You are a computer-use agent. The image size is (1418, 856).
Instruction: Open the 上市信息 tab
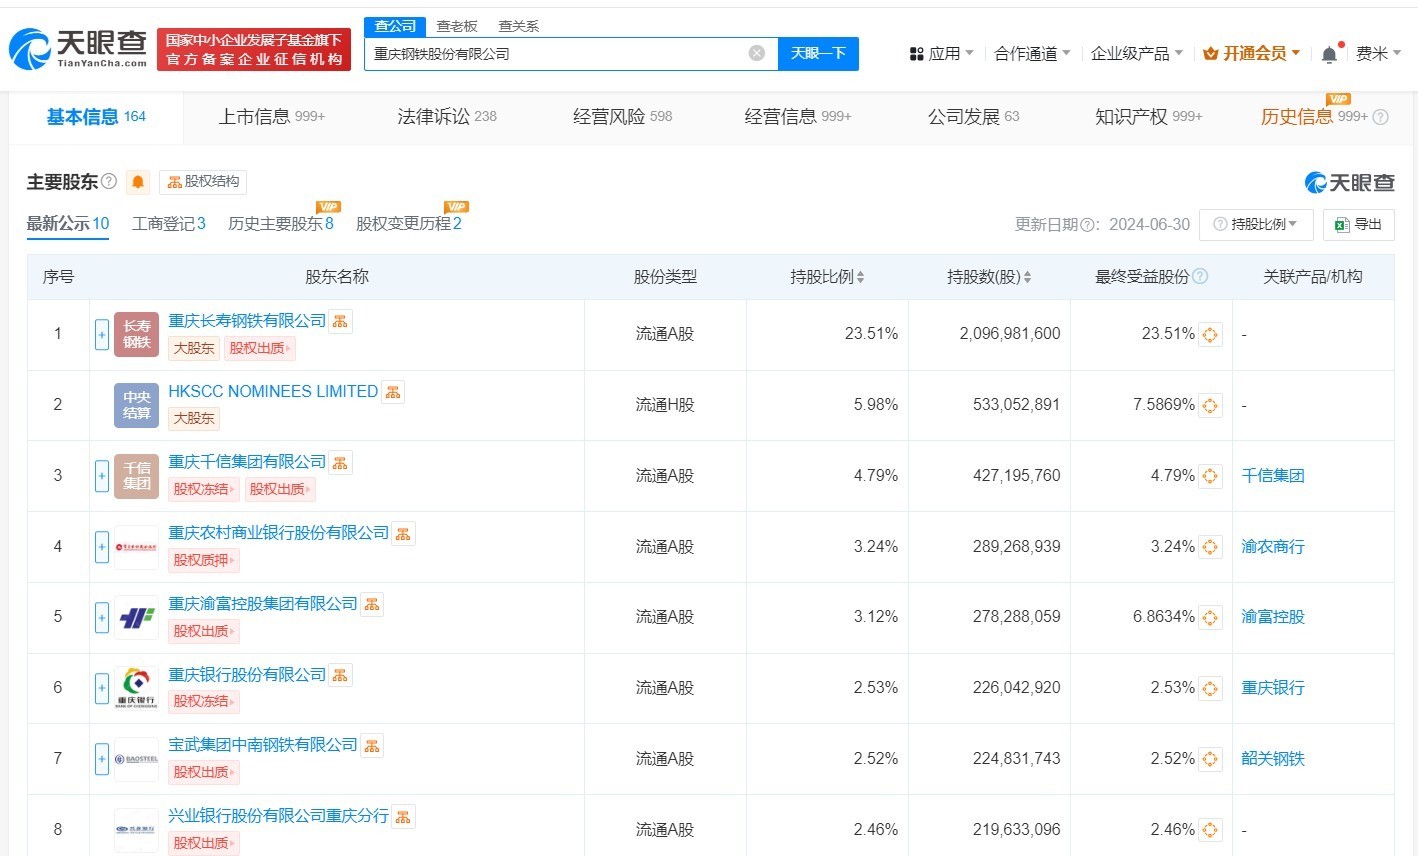pos(272,117)
